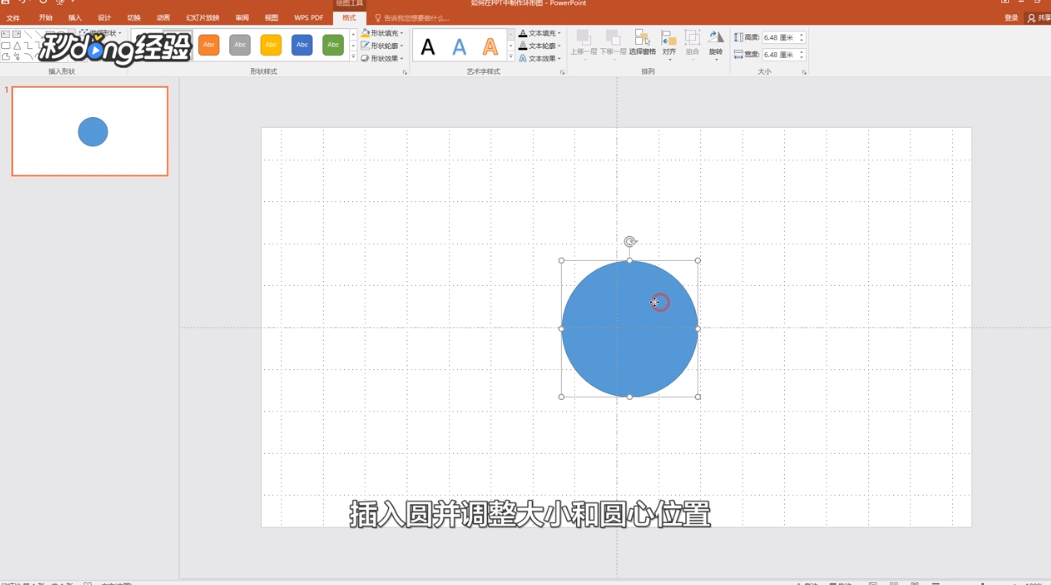Click the 共享 (Share) button
The height and width of the screenshot is (585, 1051).
[1040, 18]
